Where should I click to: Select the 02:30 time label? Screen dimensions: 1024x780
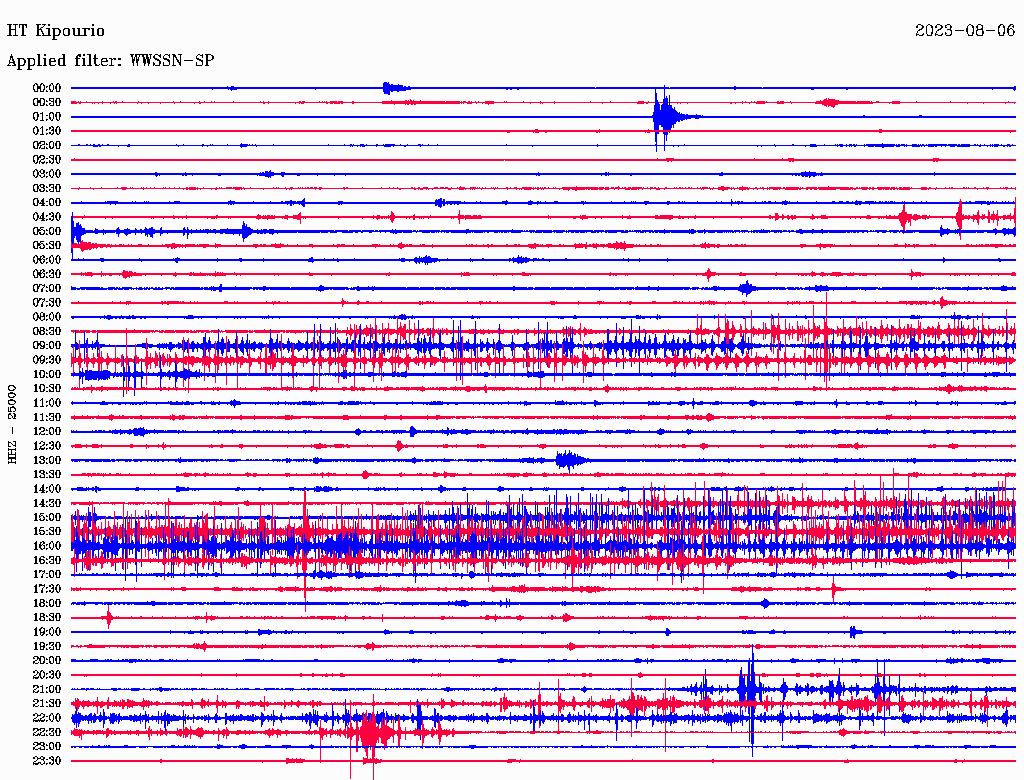[x=47, y=160]
